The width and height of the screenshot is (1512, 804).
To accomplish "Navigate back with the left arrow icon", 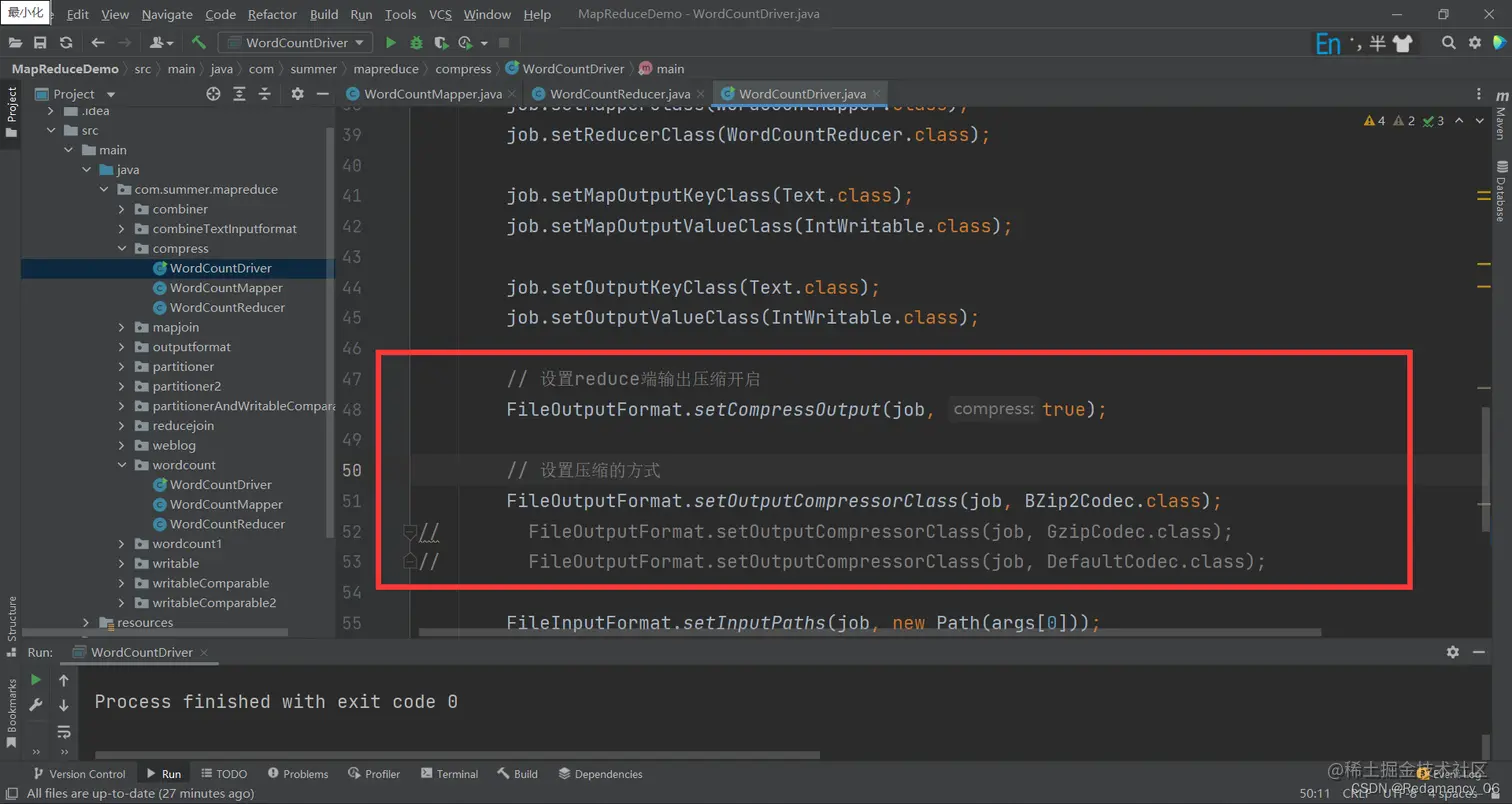I will (x=97, y=43).
